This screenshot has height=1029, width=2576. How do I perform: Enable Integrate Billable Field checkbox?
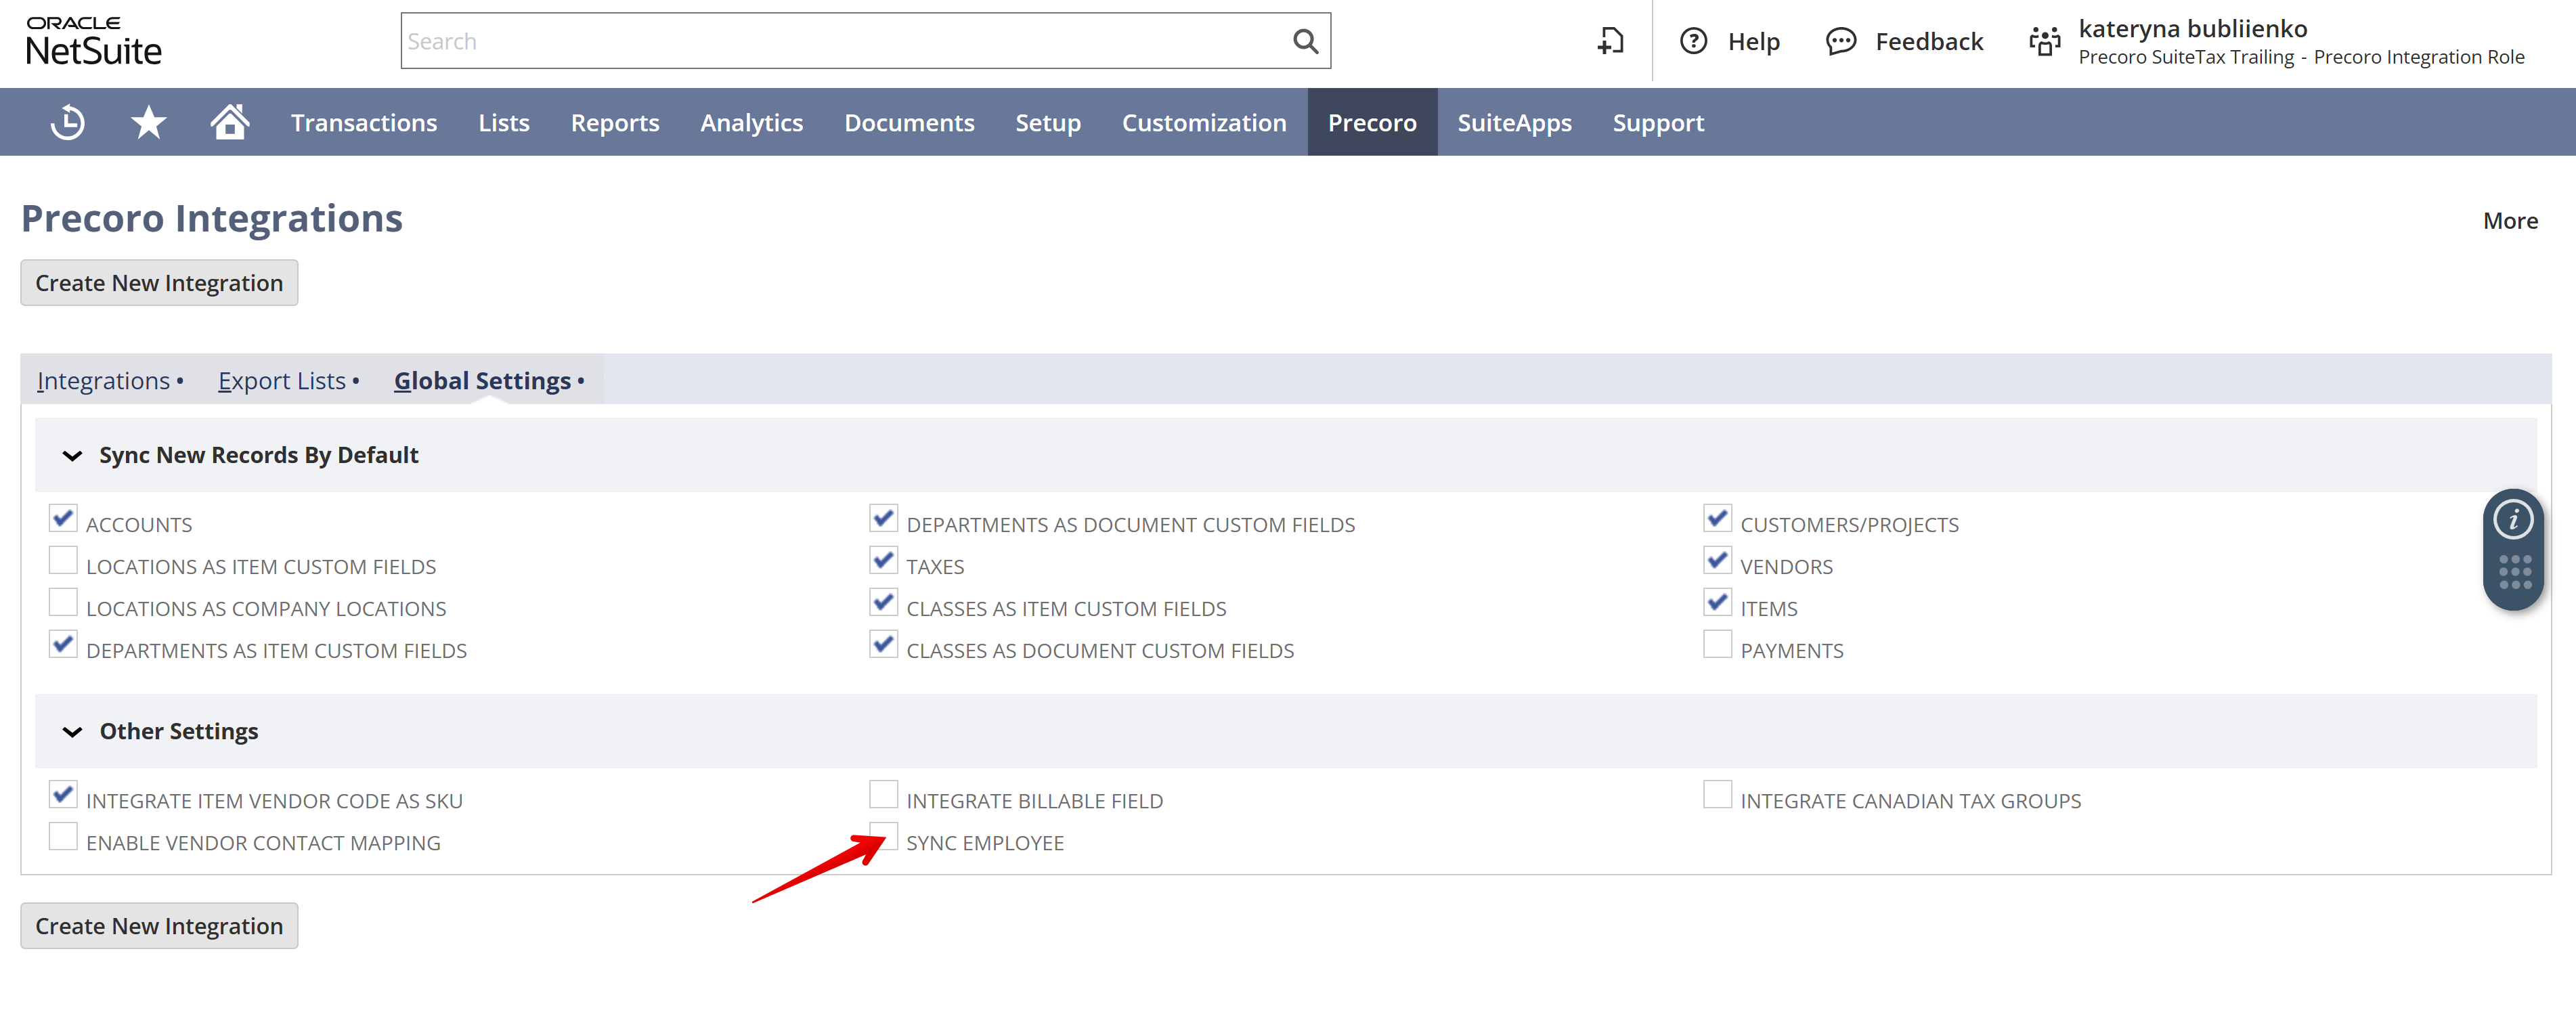(883, 794)
